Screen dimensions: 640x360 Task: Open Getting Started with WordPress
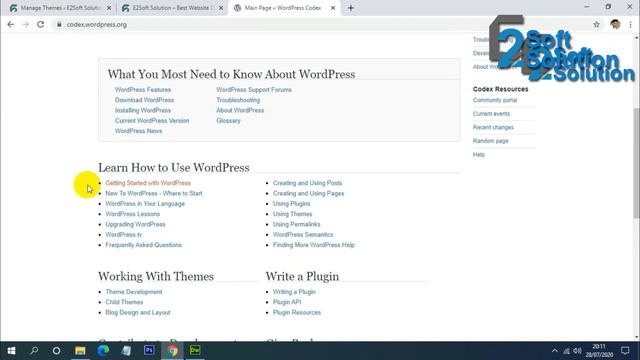[148, 183]
